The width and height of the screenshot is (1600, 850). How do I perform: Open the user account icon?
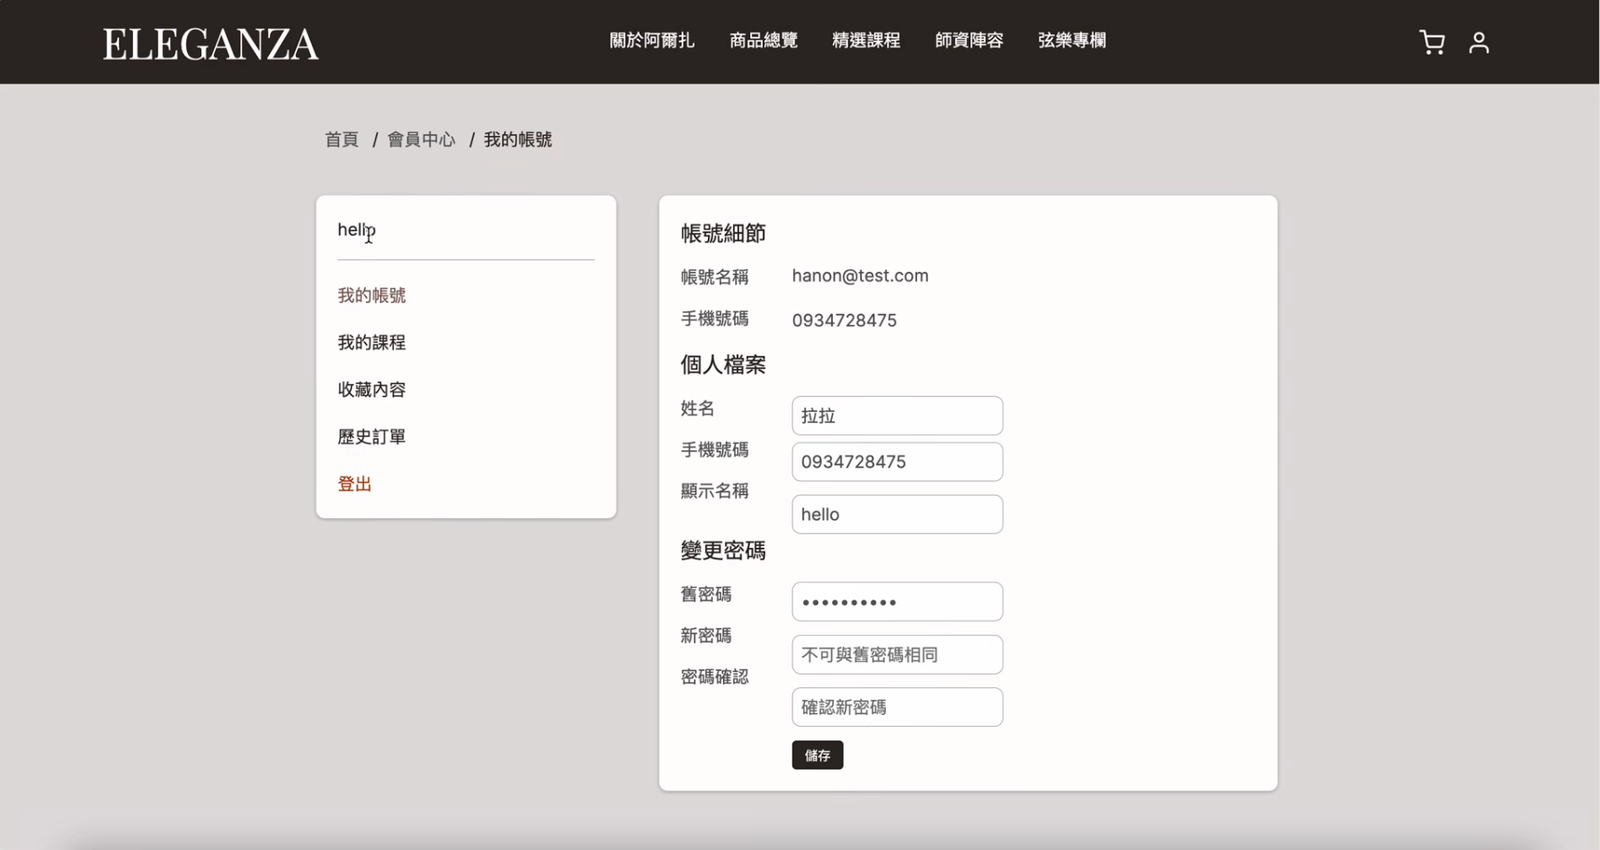[1479, 42]
